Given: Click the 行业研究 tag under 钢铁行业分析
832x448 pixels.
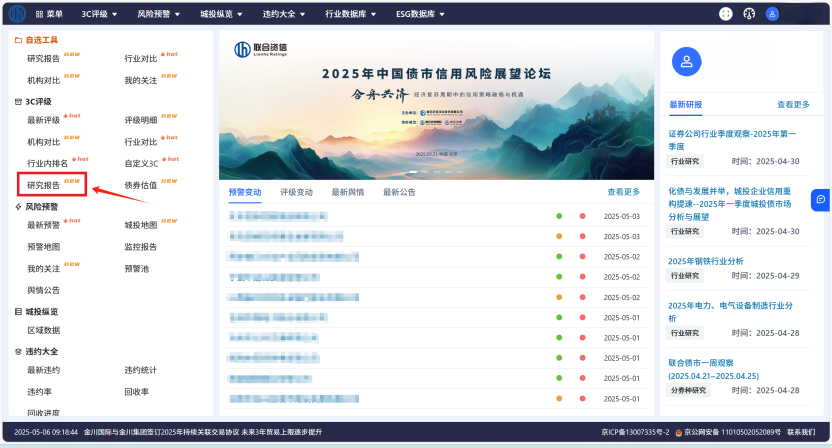Looking at the screenshot, I should pos(684,275).
